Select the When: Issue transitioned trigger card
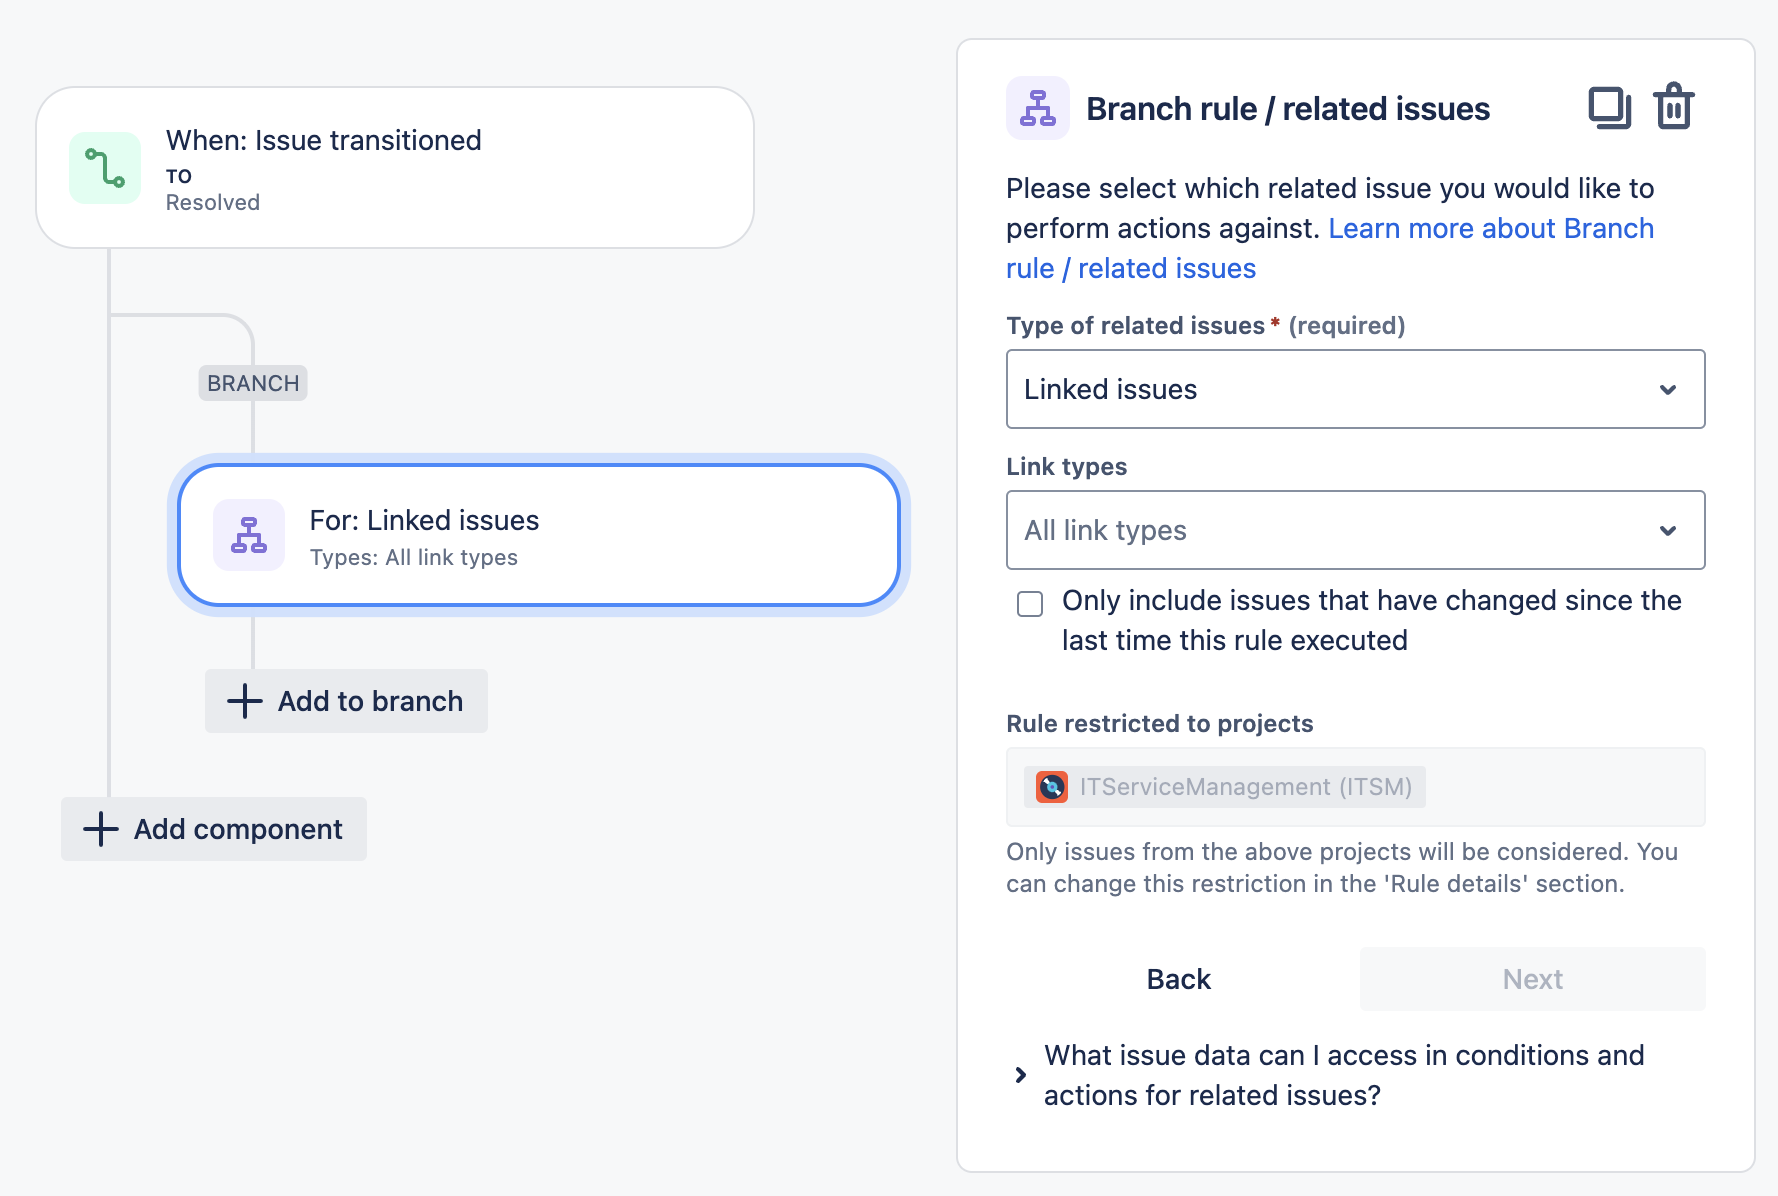 click(394, 168)
